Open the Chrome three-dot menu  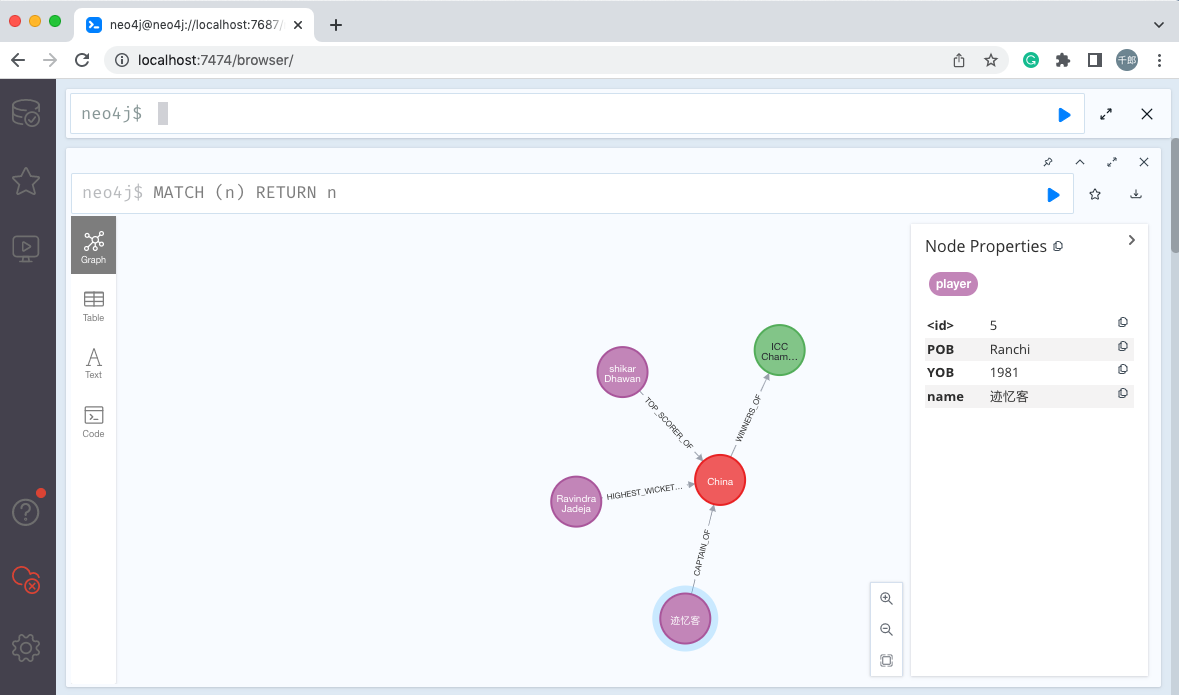coord(1159,60)
